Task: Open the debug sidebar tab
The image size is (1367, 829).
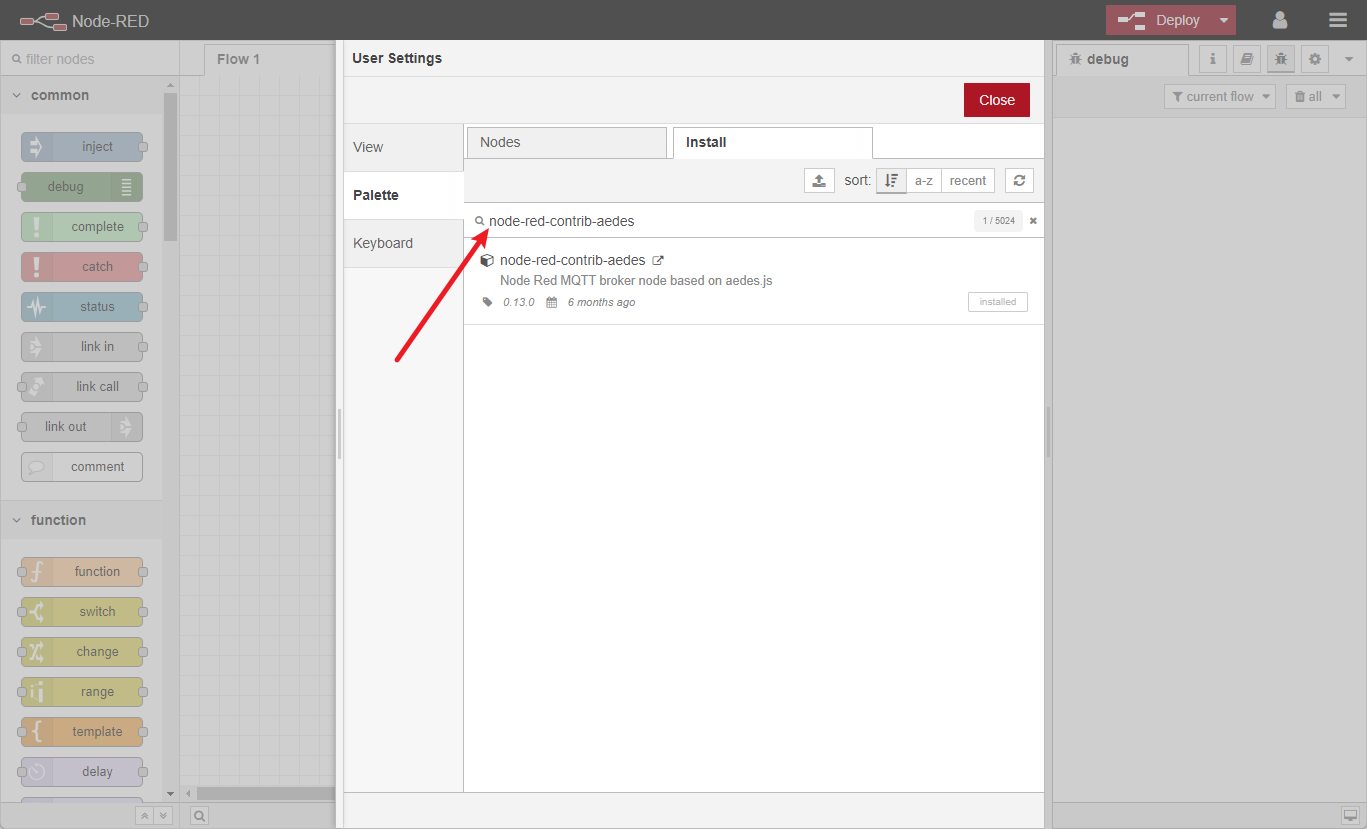Action: [x=1122, y=59]
